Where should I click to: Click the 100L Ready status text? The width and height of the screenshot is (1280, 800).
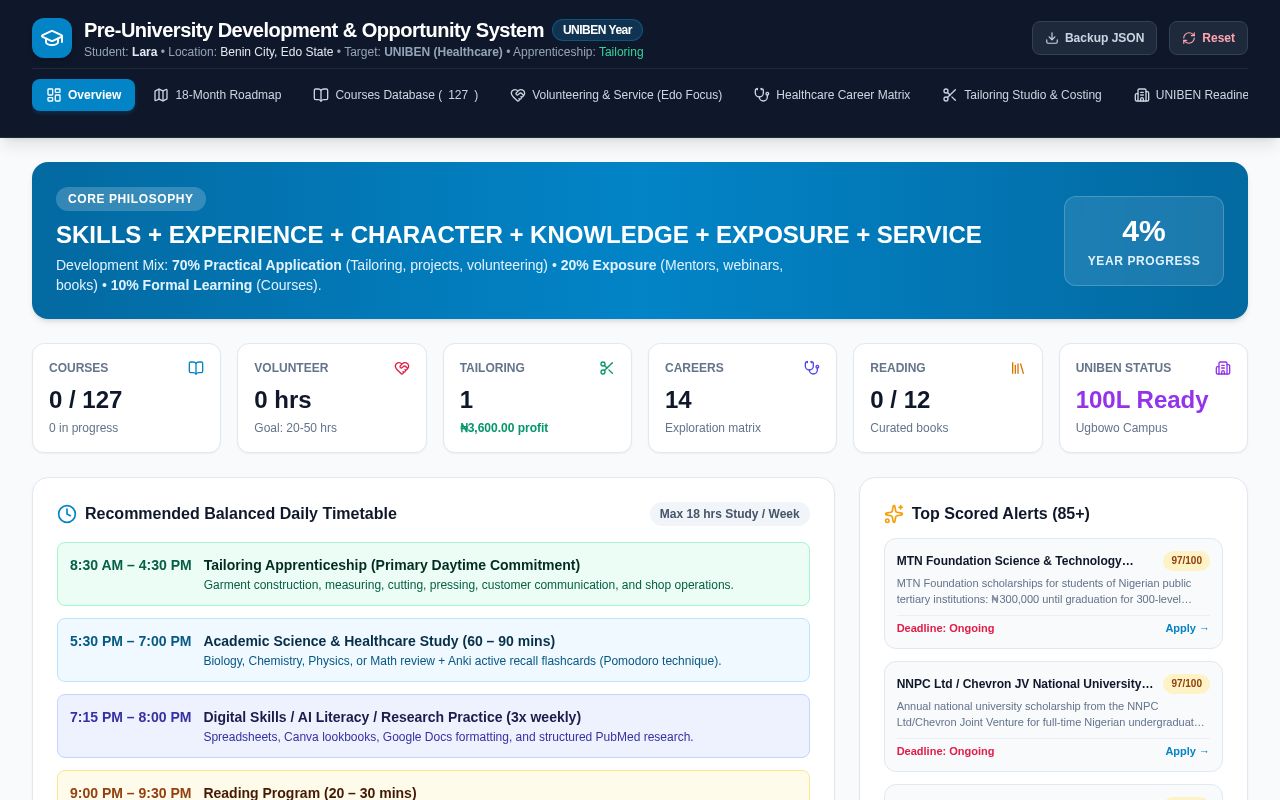(1142, 400)
